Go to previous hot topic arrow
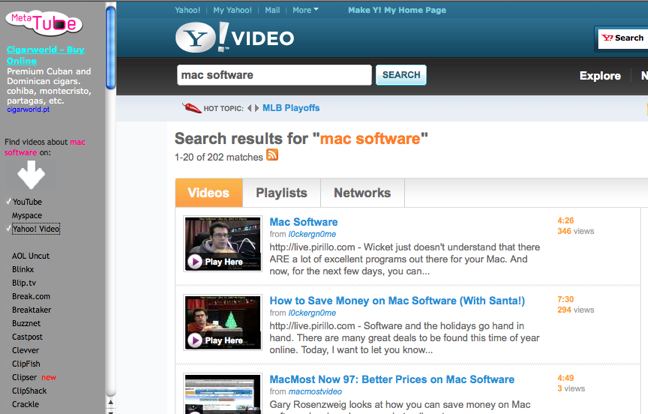The height and width of the screenshot is (414, 648). pyautogui.click(x=248, y=108)
